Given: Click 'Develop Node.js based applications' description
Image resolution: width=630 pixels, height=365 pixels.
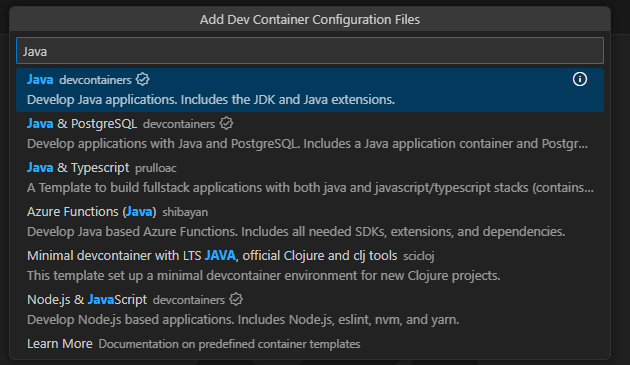Looking at the screenshot, I should [243, 320].
